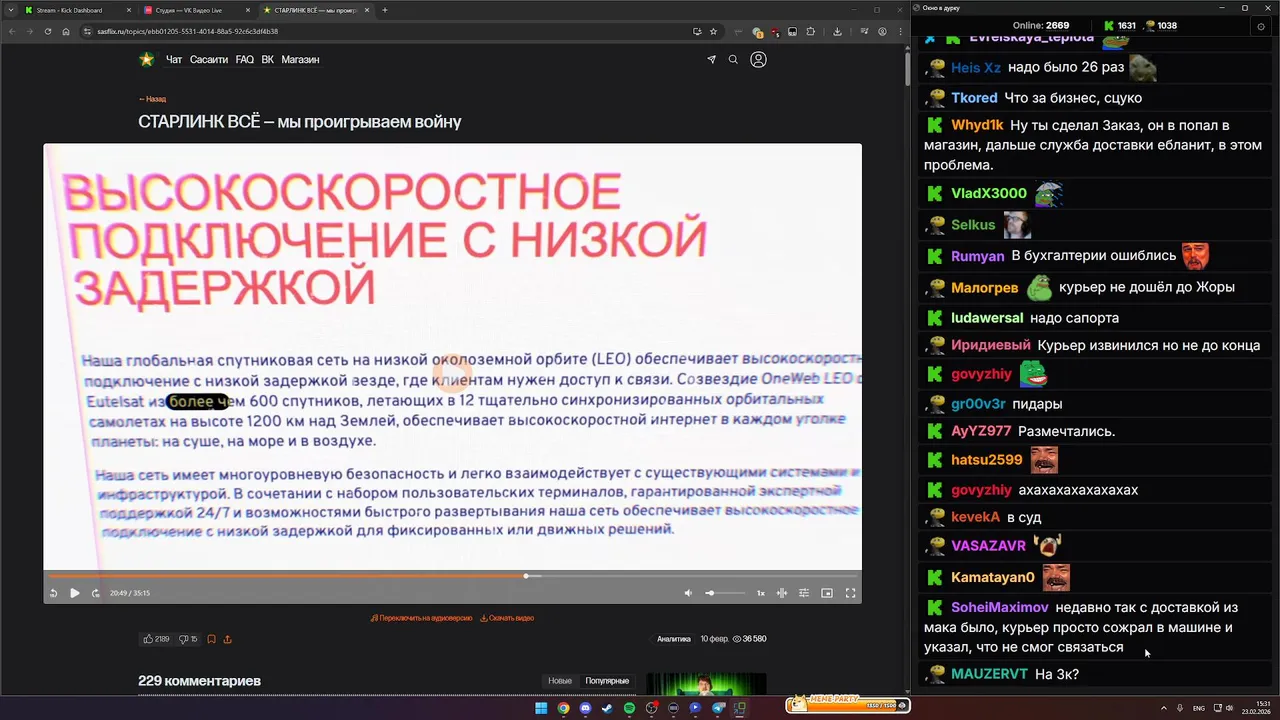
Task: Open Discord from the taskbar
Action: pos(585,708)
